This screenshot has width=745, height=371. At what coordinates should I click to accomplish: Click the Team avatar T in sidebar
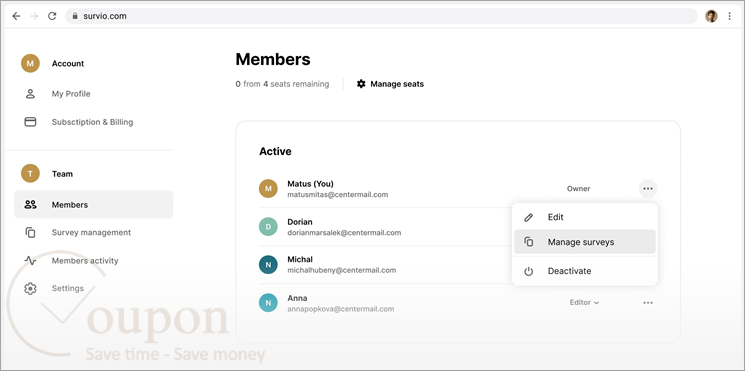30,173
